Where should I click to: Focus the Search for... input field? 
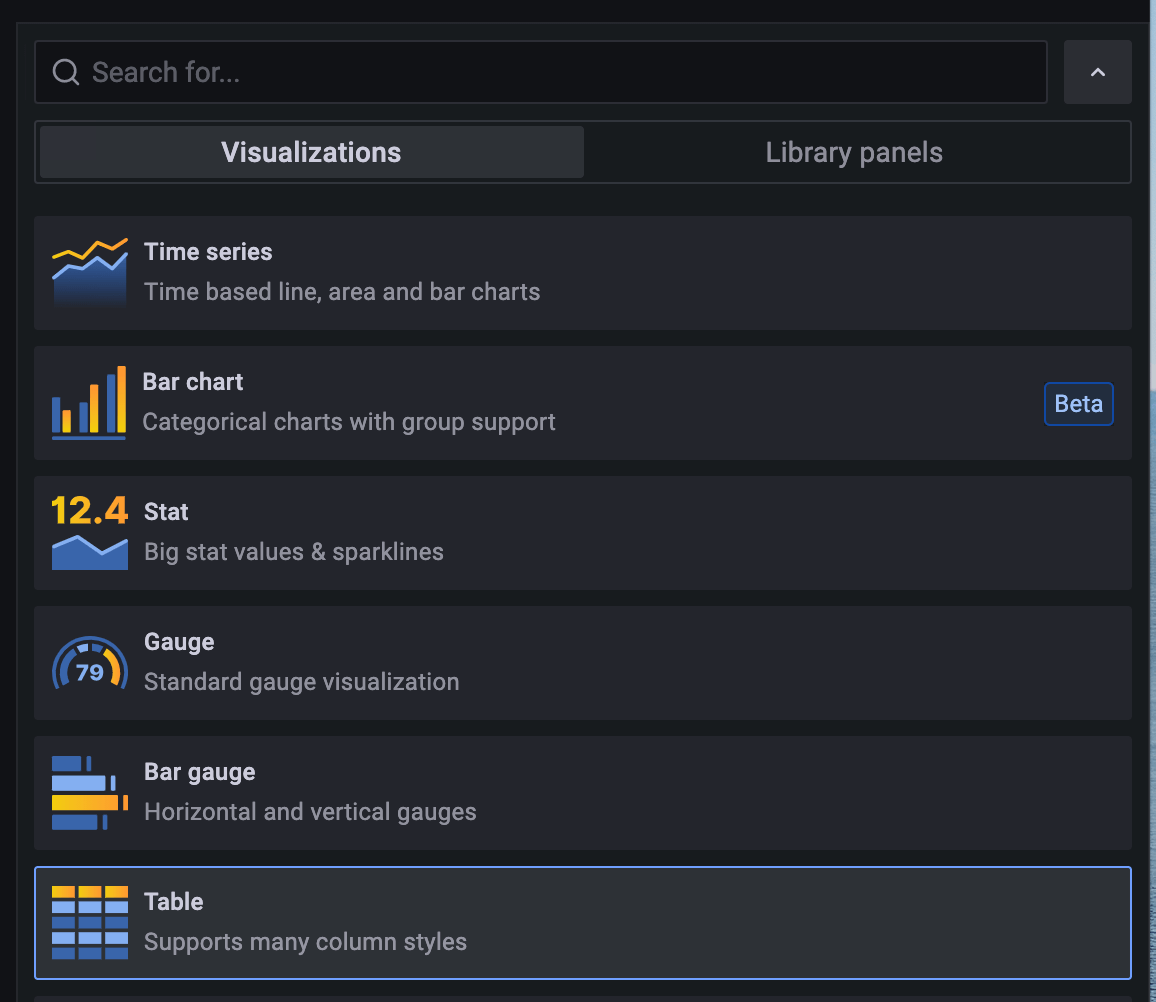560,72
